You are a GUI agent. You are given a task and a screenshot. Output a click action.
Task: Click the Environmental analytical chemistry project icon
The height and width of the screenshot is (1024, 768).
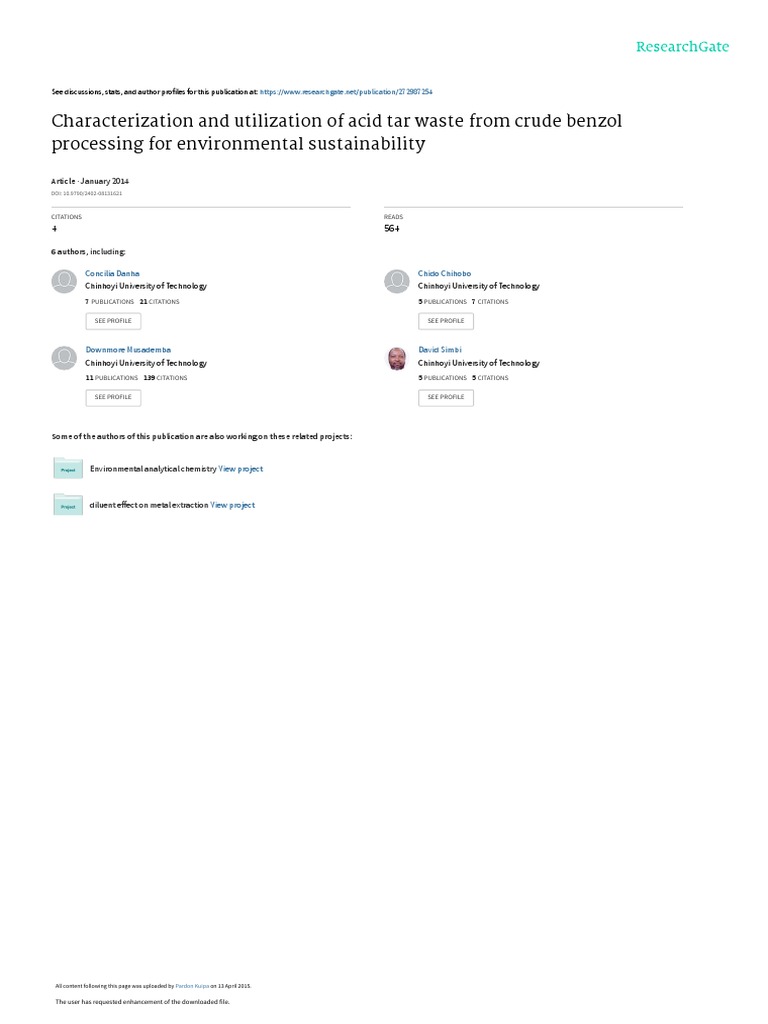click(67, 468)
